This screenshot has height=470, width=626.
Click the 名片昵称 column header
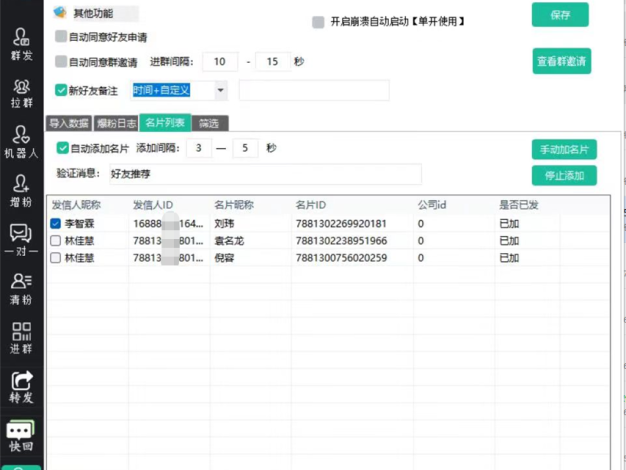click(234, 205)
